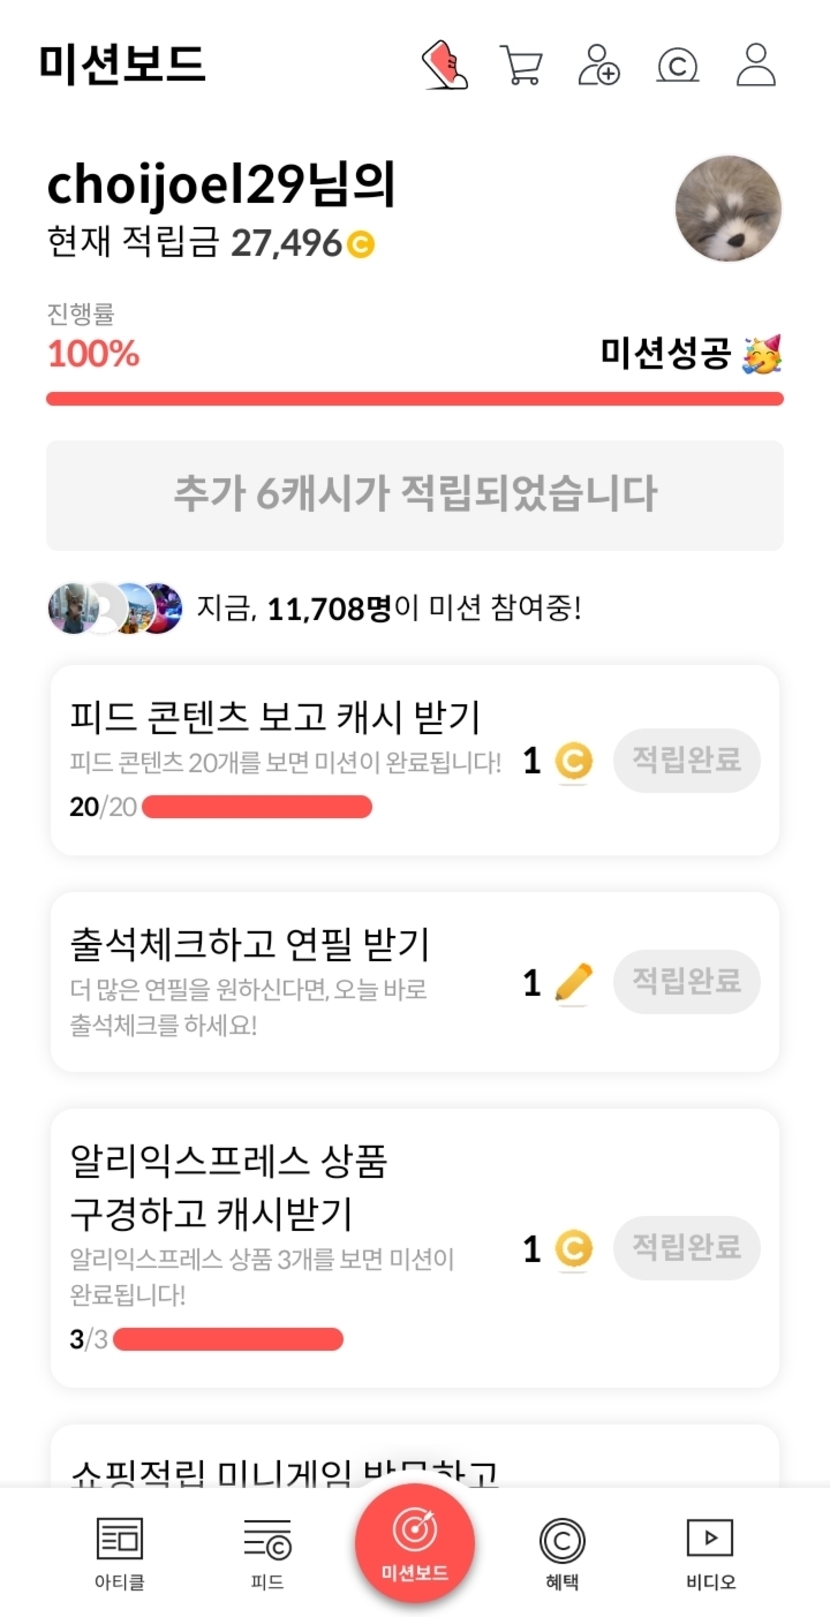
Task: Tap the red mission progress bar
Action: point(415,399)
